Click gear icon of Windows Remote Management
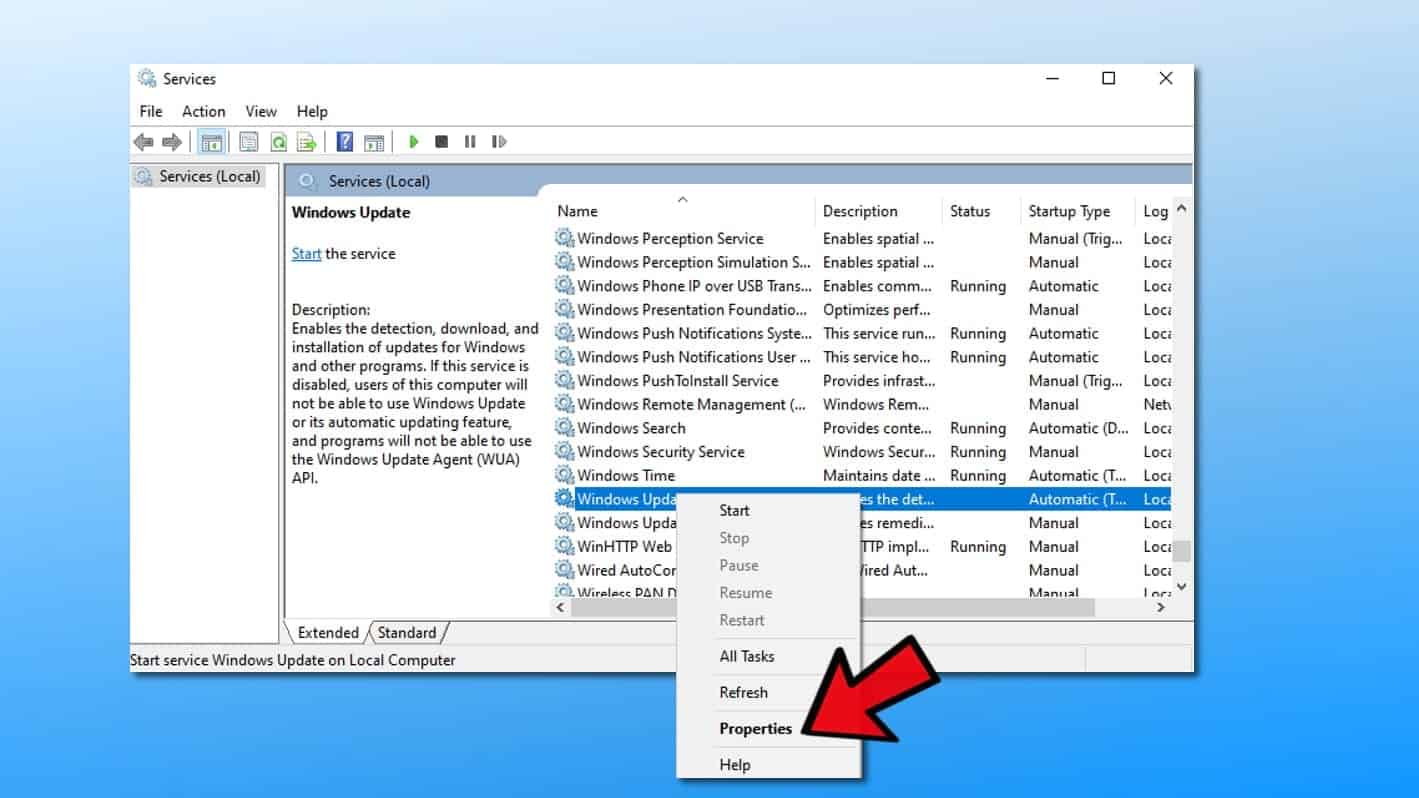This screenshot has height=798, width=1419. 565,404
